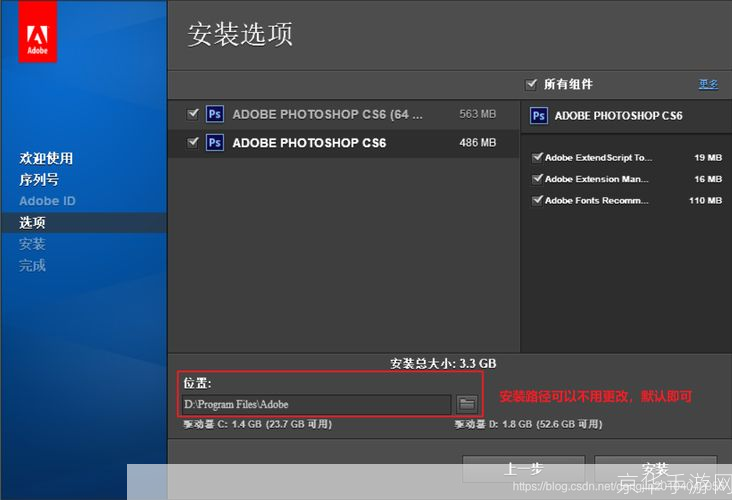Select Adobe ID step in sidebar
The height and width of the screenshot is (500, 732).
pos(47,201)
